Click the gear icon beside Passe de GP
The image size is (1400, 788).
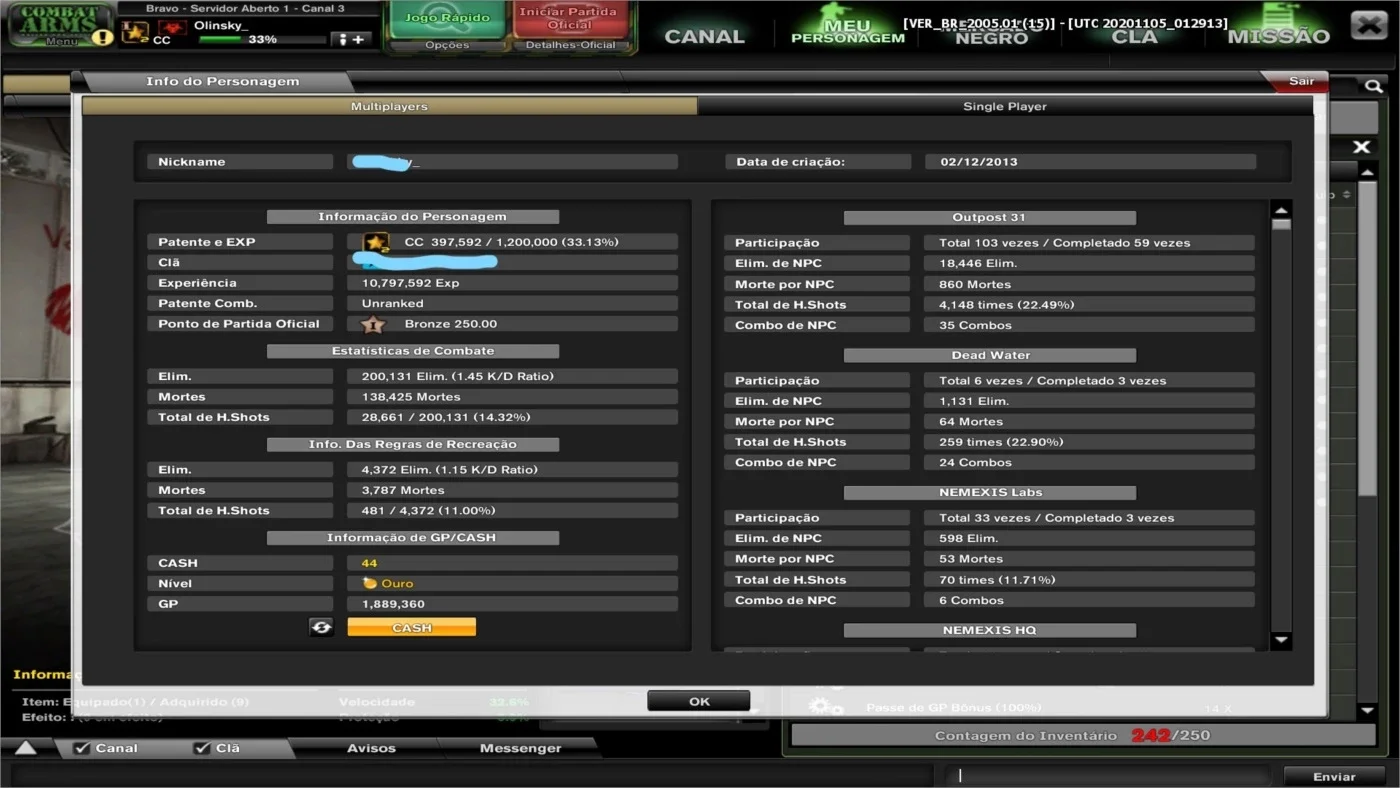(825, 708)
